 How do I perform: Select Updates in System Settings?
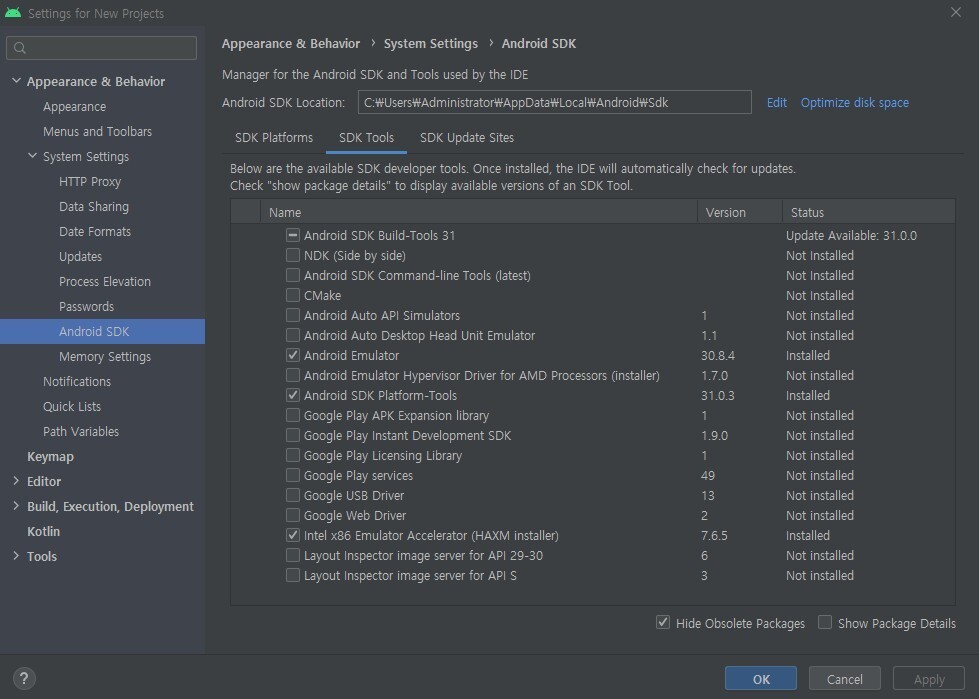tap(81, 257)
